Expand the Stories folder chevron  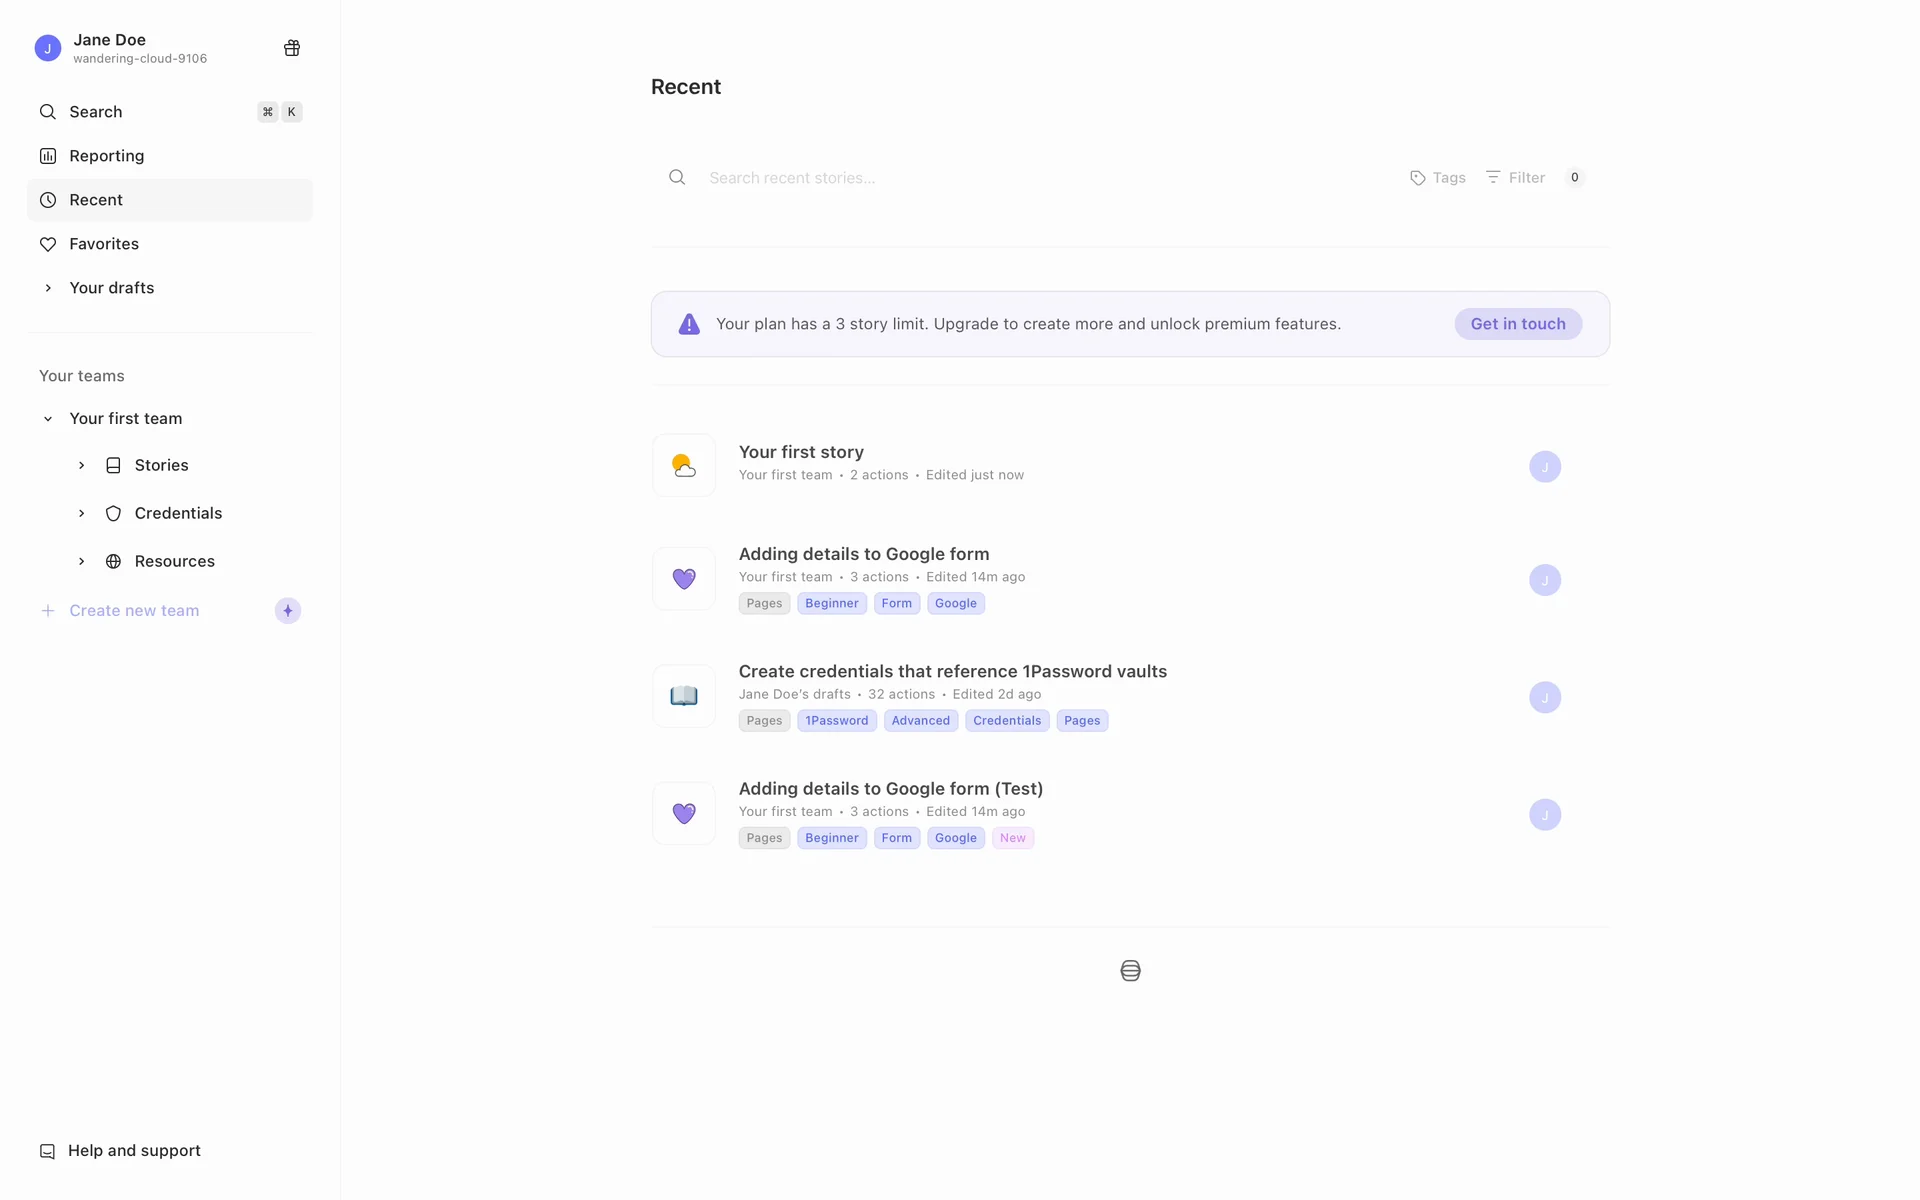coord(82,466)
